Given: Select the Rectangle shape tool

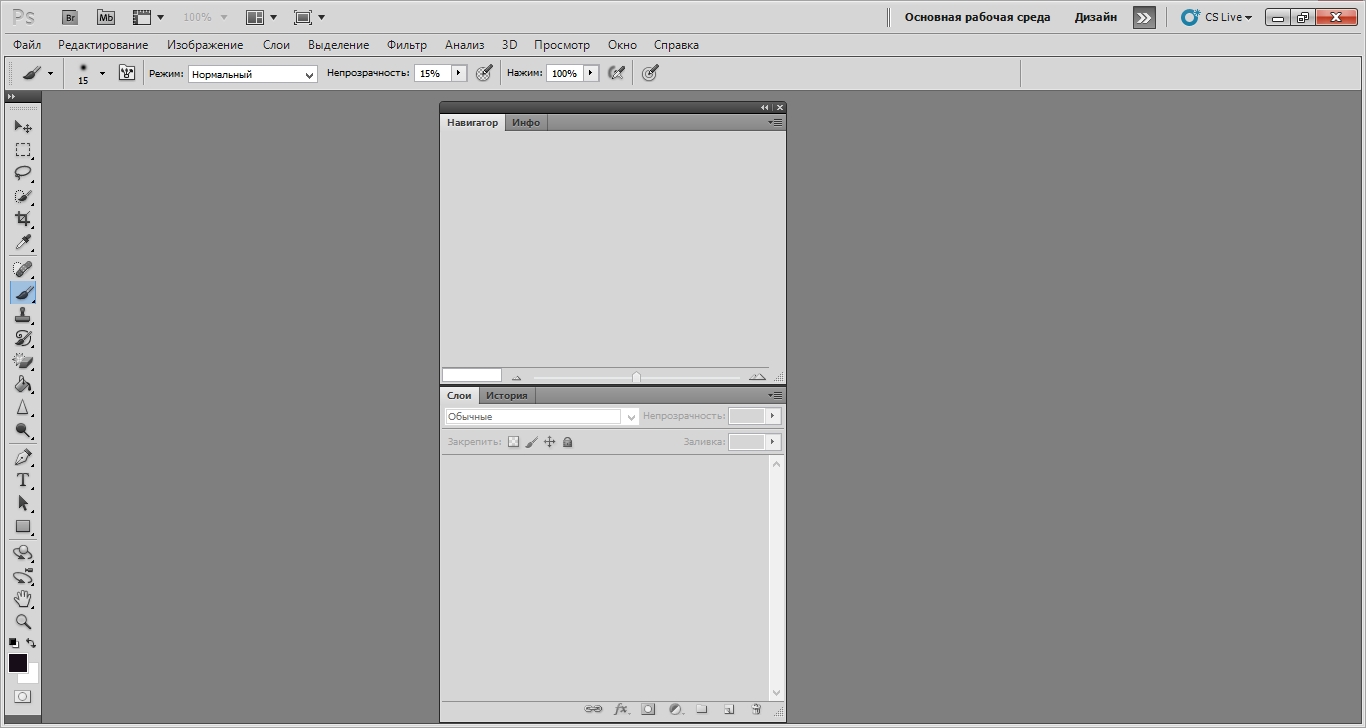Looking at the screenshot, I should [22, 527].
